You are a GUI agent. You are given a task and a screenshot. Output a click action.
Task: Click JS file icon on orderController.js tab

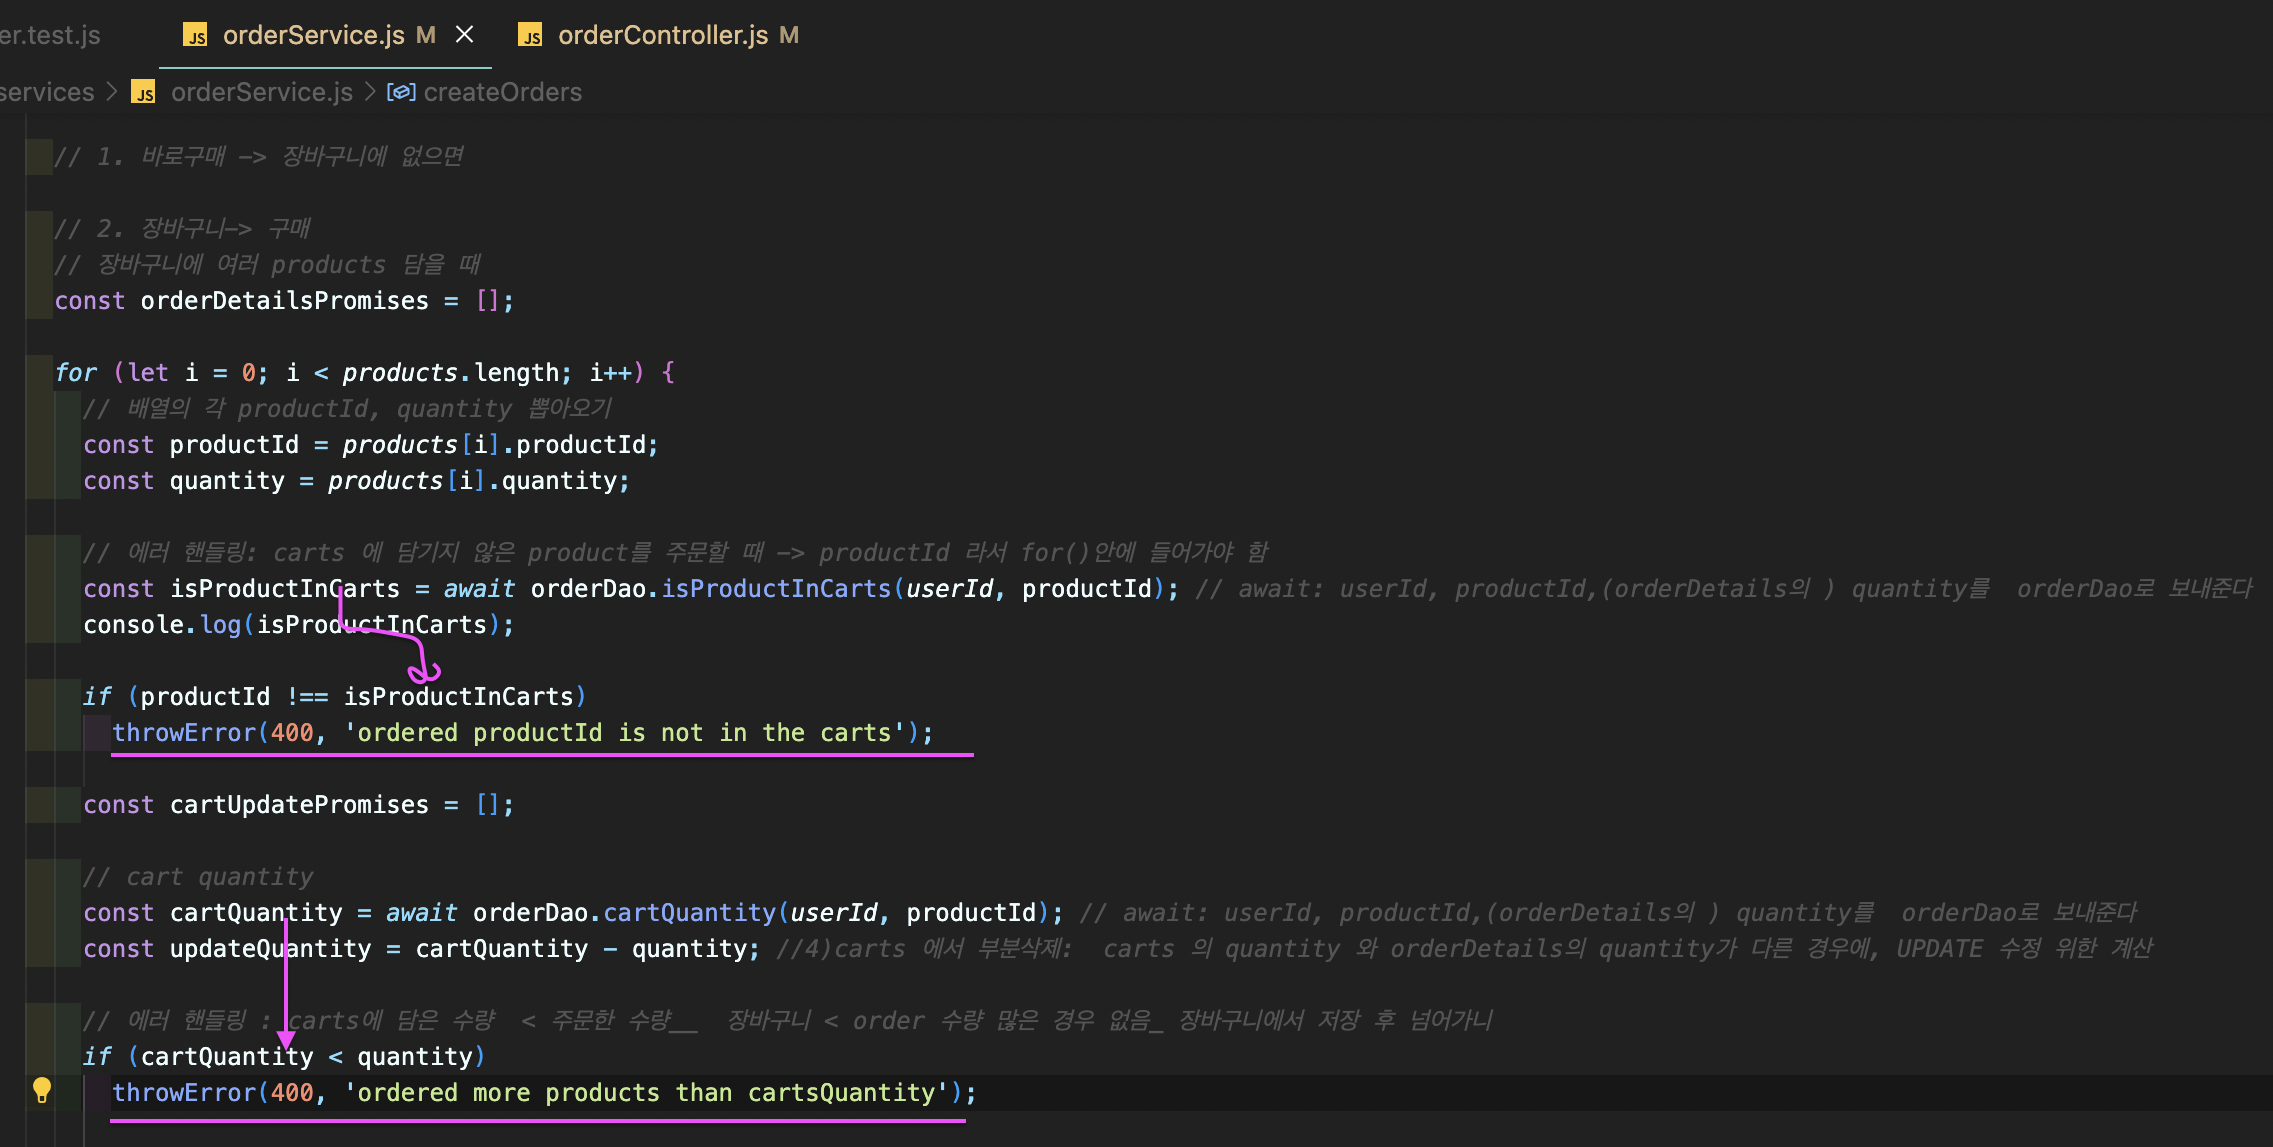(x=530, y=36)
